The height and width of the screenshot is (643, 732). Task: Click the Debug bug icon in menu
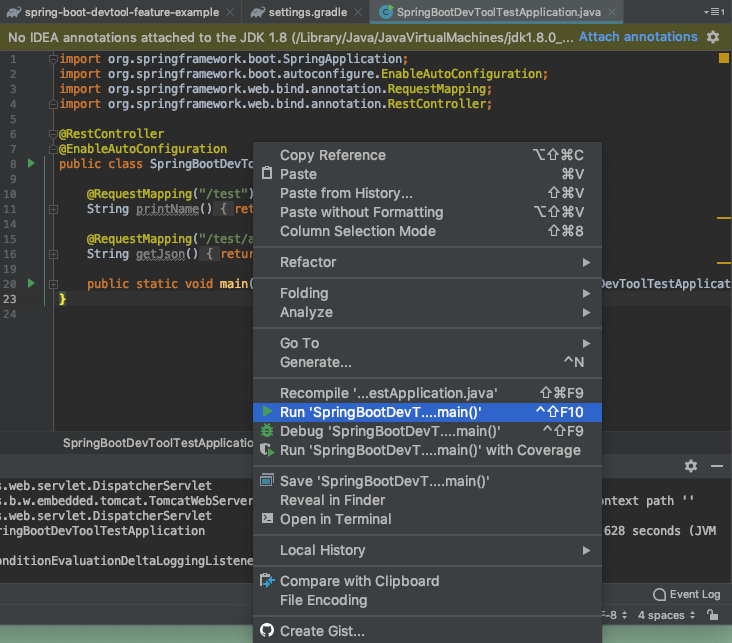pyautogui.click(x=267, y=431)
